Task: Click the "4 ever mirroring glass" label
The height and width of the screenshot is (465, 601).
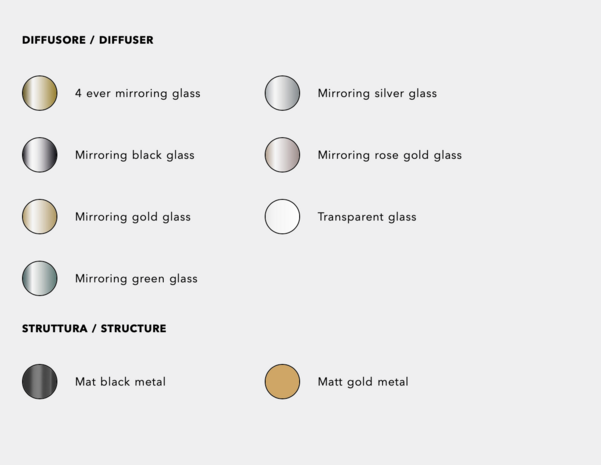Action: tap(138, 94)
